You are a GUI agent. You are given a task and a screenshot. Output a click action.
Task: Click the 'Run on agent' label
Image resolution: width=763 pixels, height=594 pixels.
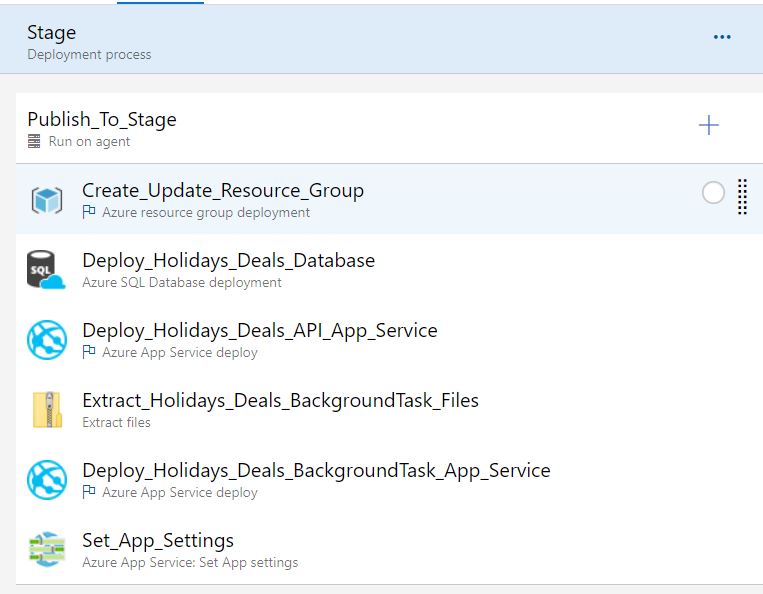coord(90,142)
